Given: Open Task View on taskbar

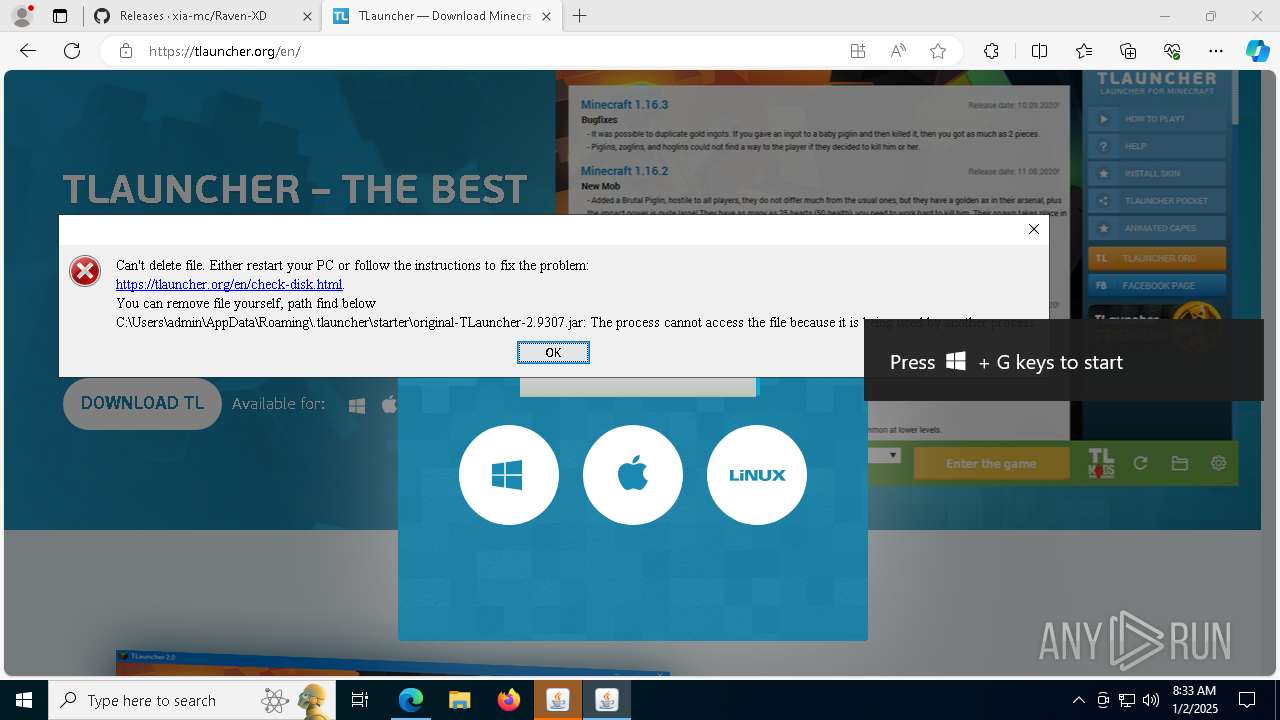Looking at the screenshot, I should point(361,700).
